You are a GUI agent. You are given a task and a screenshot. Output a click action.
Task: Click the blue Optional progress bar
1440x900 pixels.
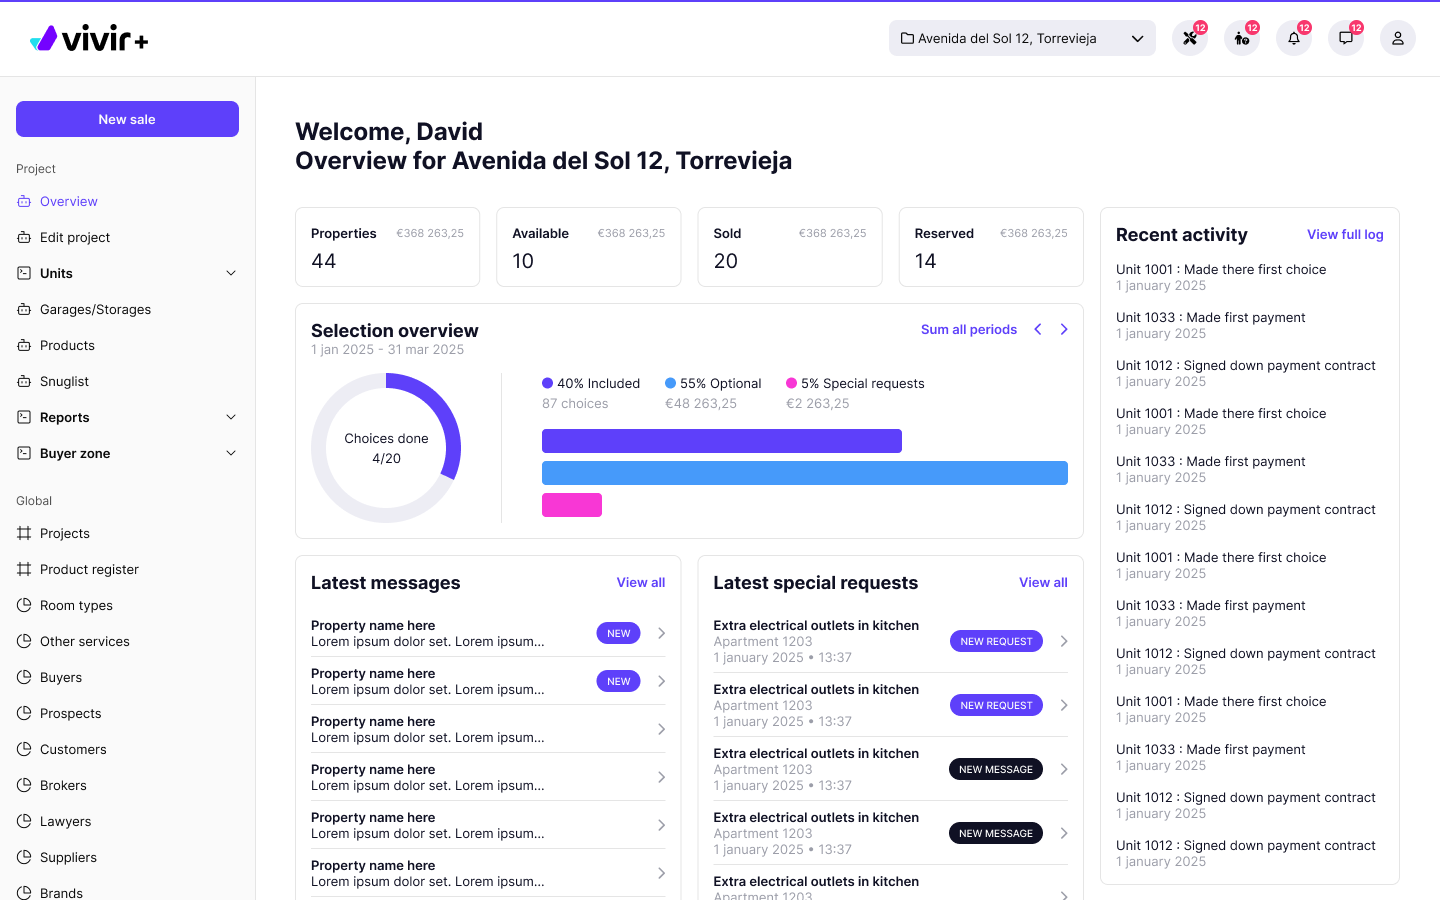point(804,473)
